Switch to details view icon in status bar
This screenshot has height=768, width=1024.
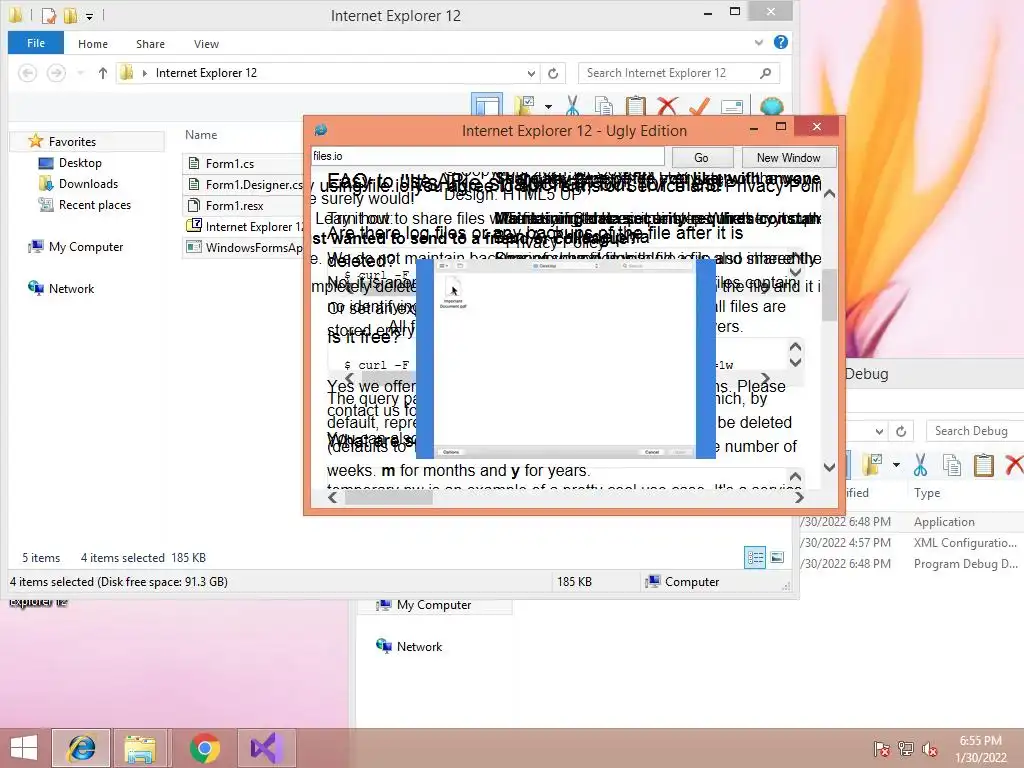click(x=755, y=557)
